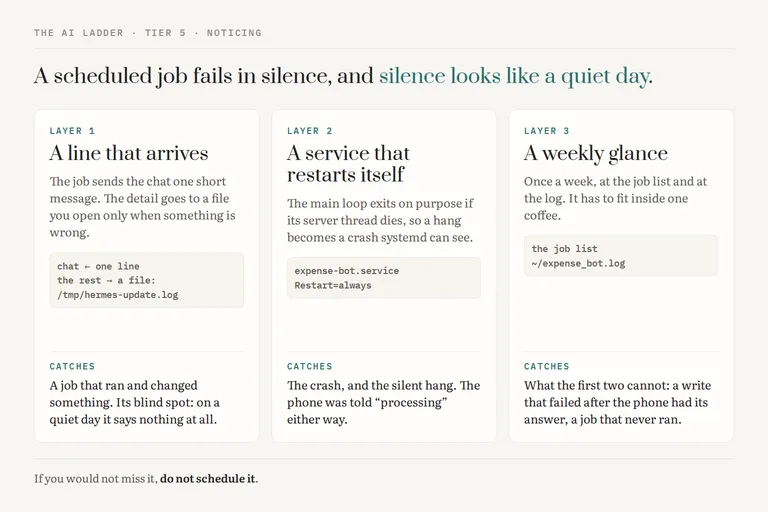Click the ~/expense_bot.log code block
The width and height of the screenshot is (768, 512).
point(621,256)
